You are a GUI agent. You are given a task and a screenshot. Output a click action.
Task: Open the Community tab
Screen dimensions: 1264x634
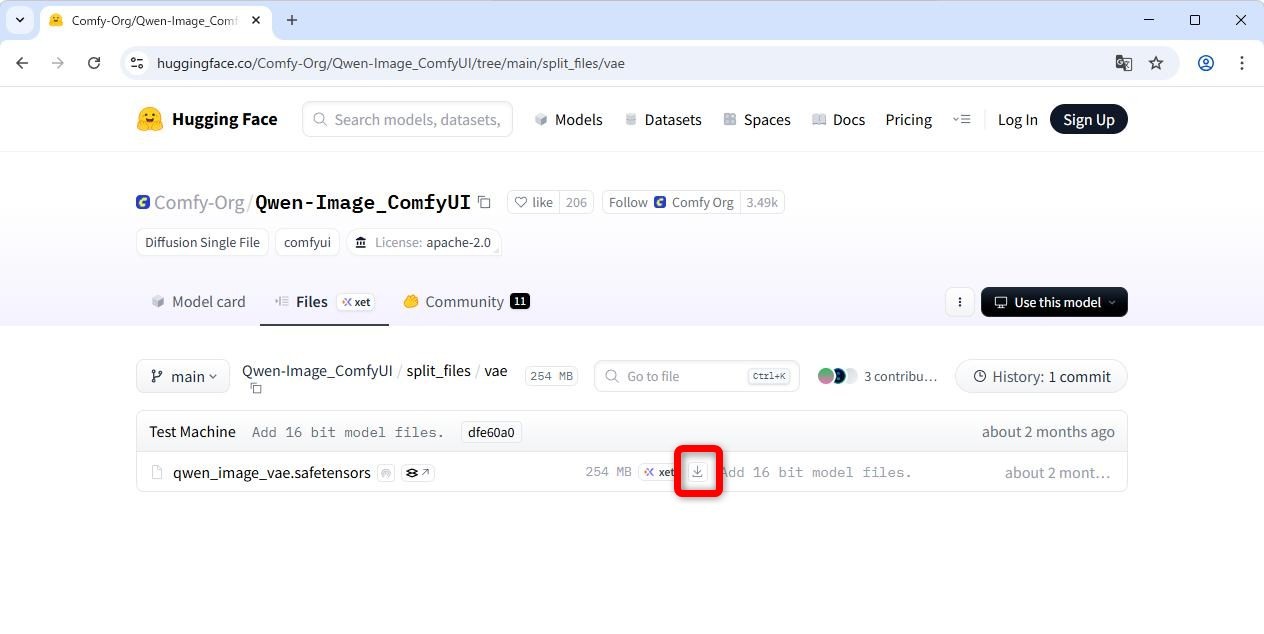(x=466, y=301)
